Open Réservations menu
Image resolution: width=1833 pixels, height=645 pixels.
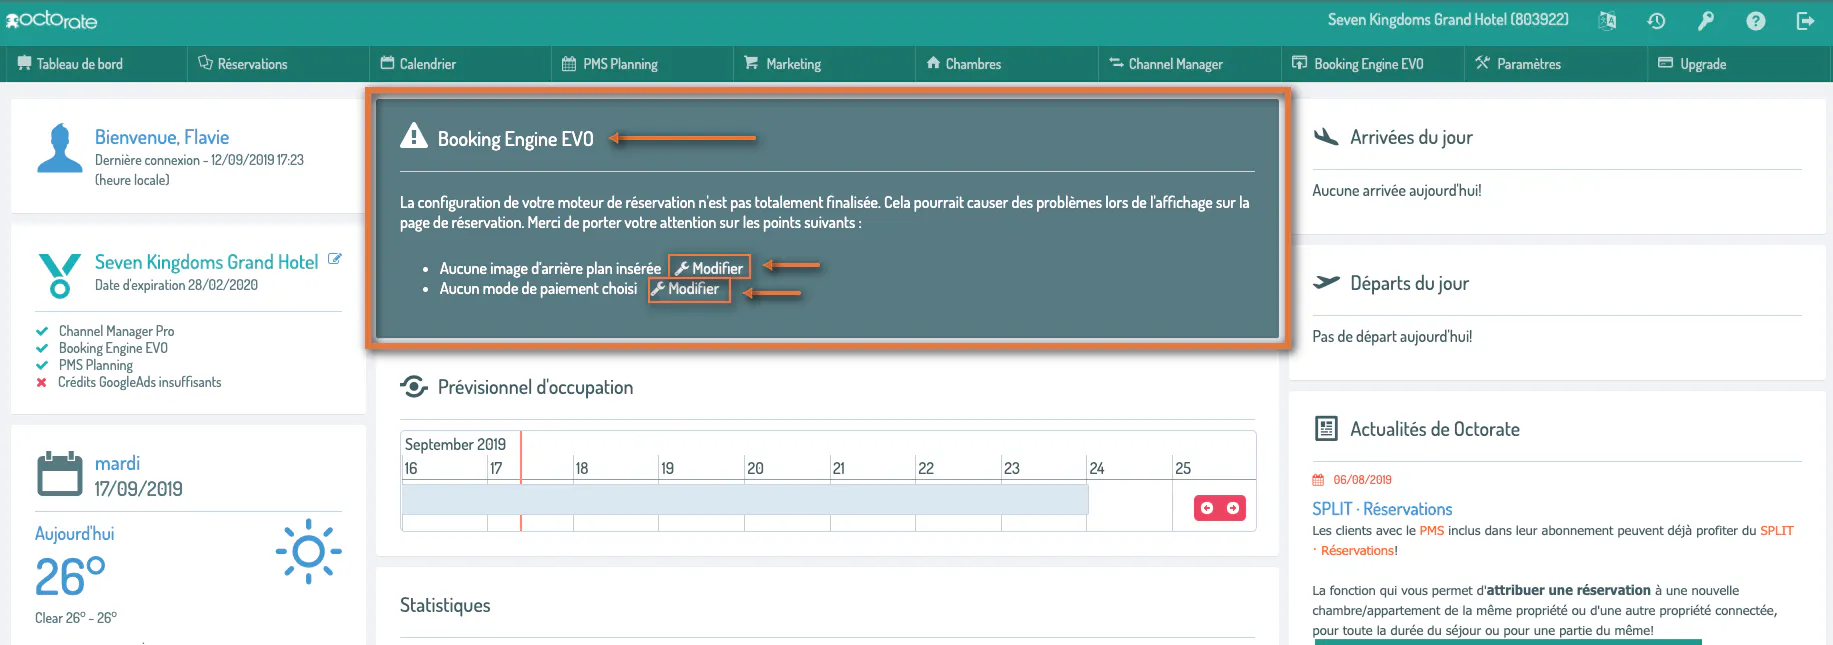click(243, 64)
